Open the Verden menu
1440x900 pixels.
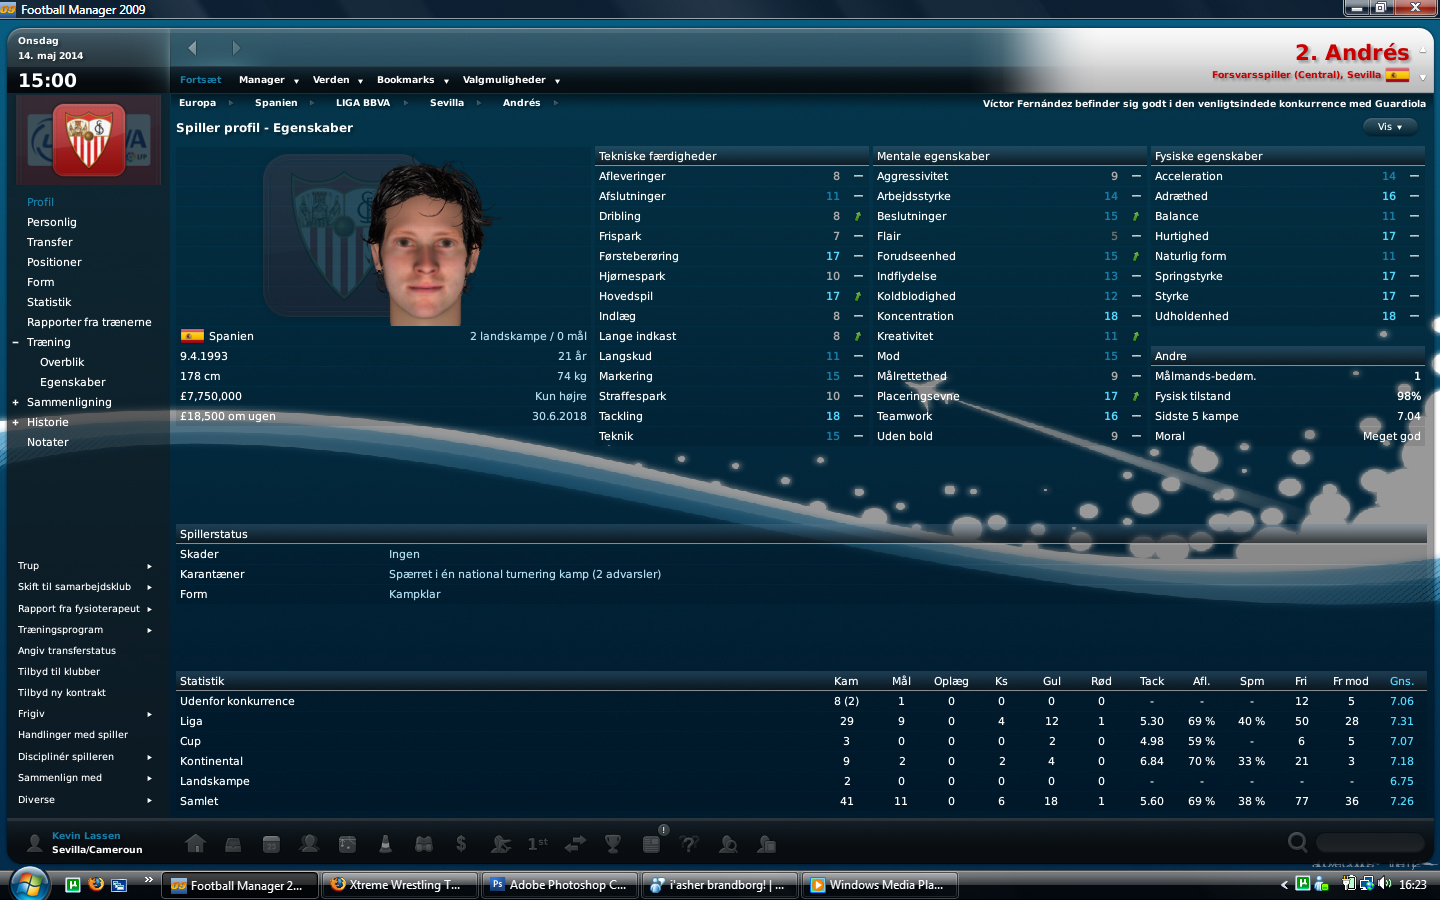338,80
